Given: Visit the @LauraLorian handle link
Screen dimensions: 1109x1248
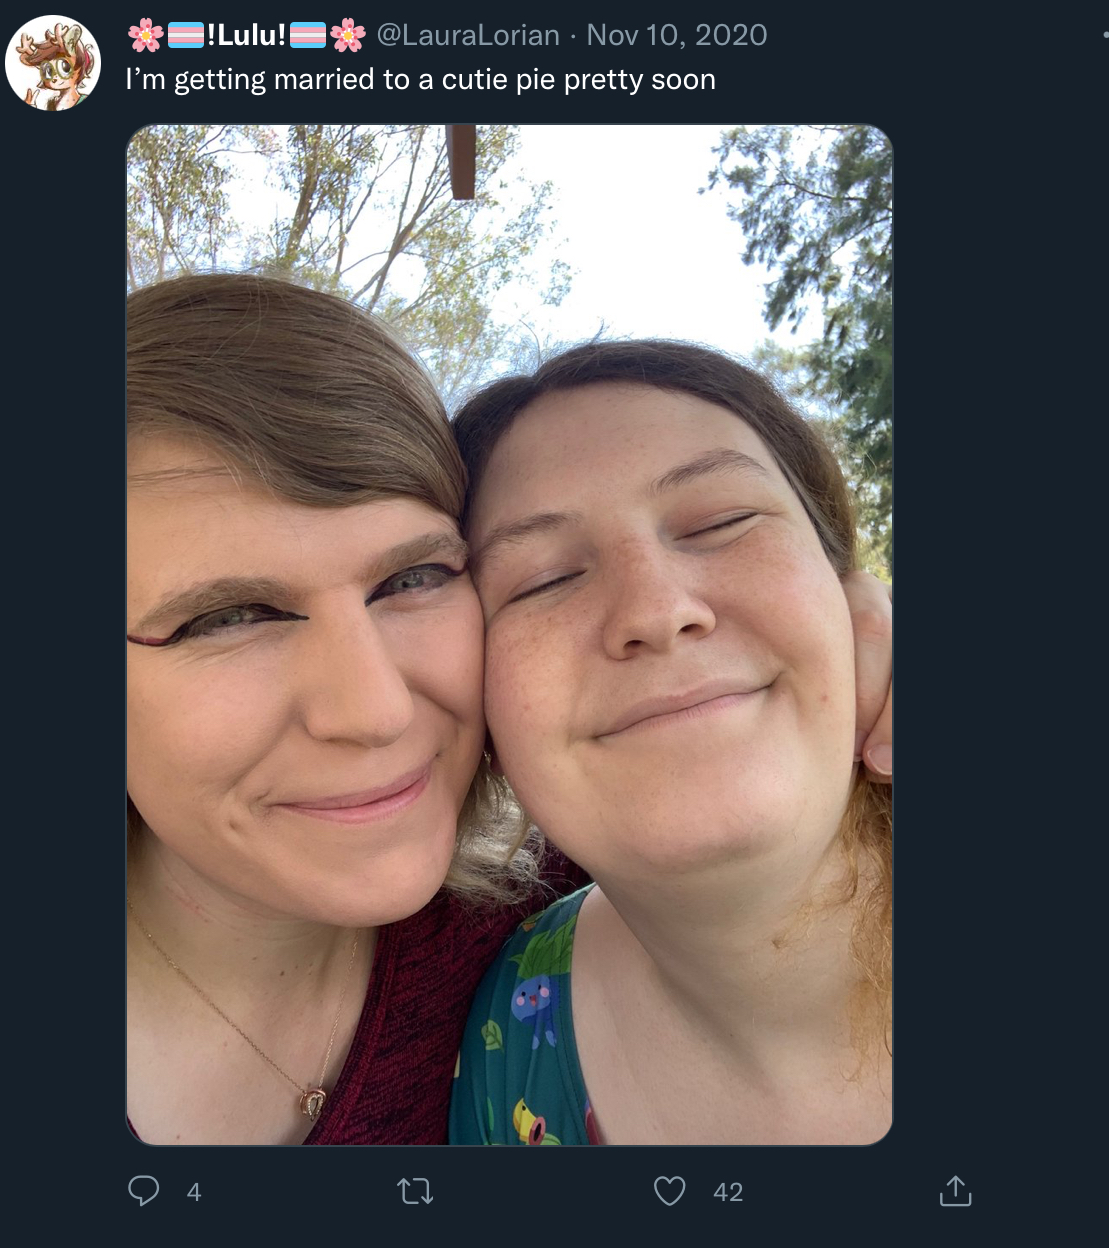Looking at the screenshot, I should [x=467, y=35].
